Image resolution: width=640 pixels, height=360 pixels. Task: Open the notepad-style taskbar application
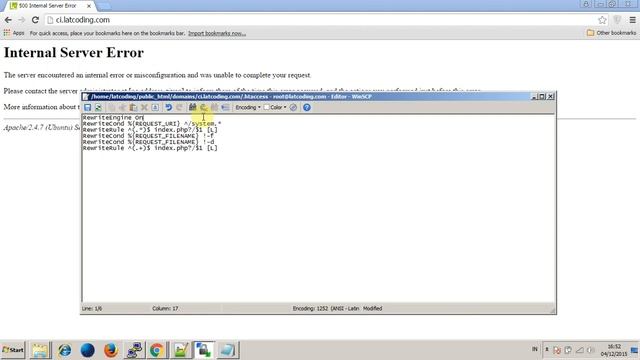click(227, 350)
